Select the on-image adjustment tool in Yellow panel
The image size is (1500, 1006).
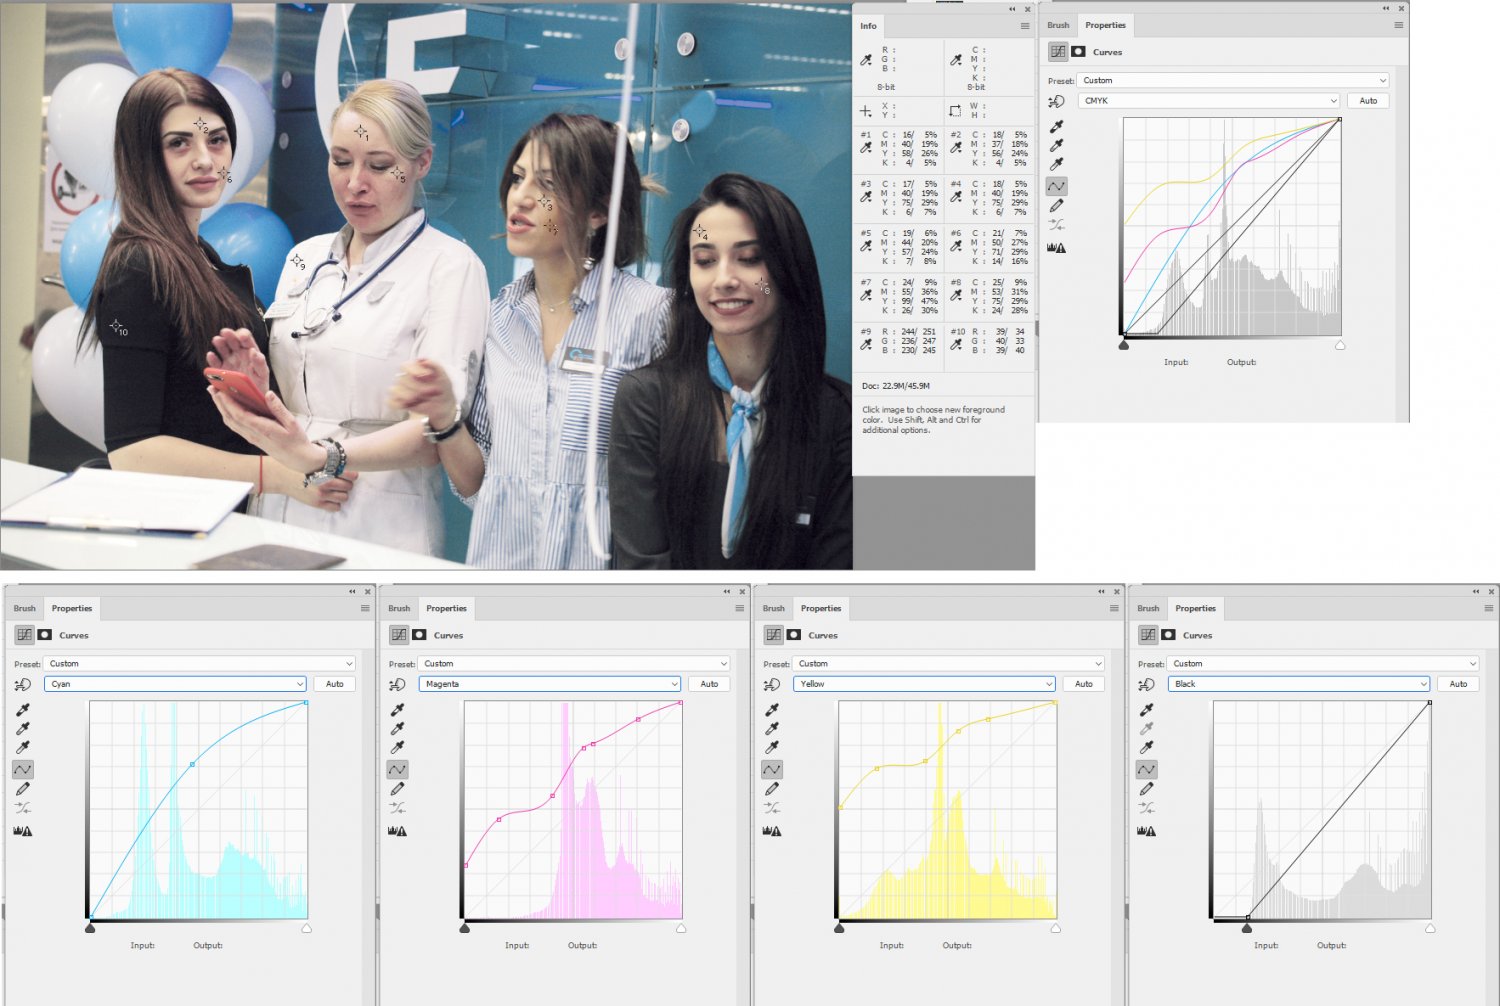pos(772,684)
